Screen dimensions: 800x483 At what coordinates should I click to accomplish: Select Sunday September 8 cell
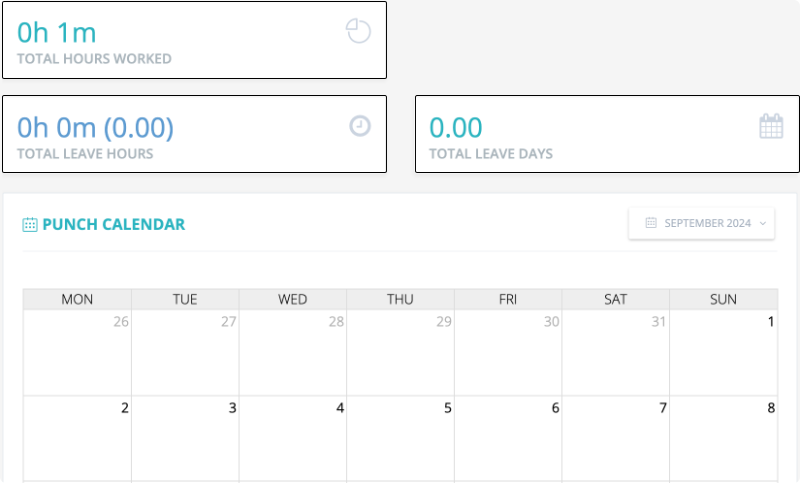[x=723, y=439]
